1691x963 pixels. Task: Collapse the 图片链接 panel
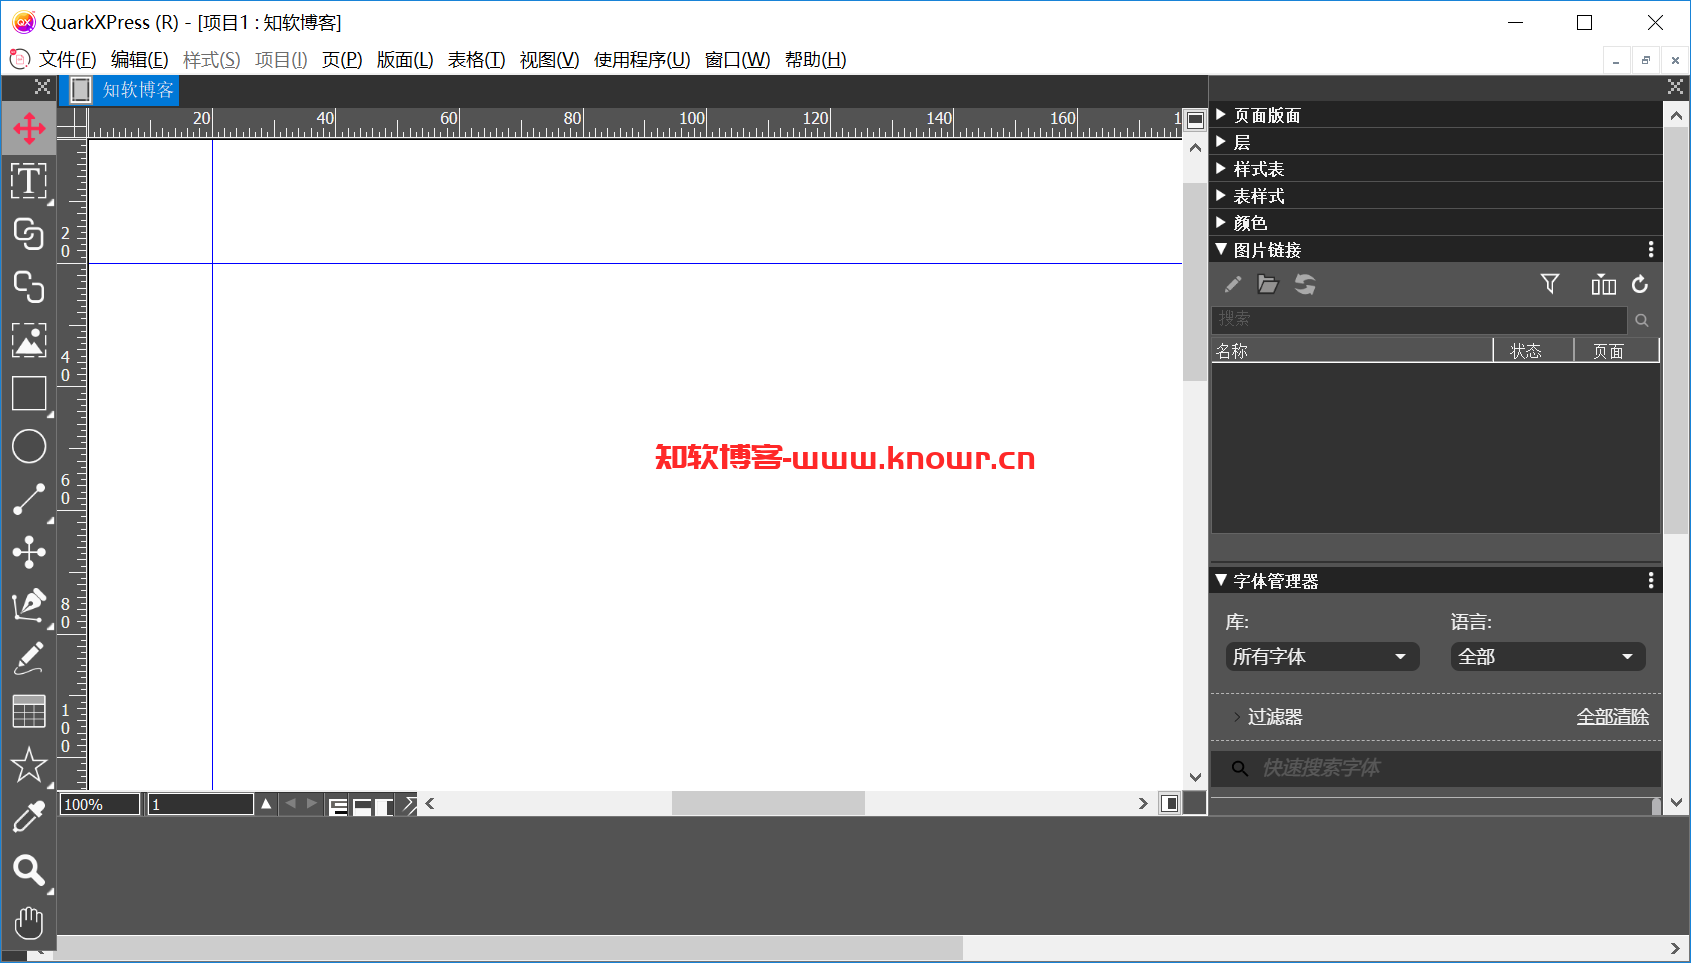(x=1221, y=249)
